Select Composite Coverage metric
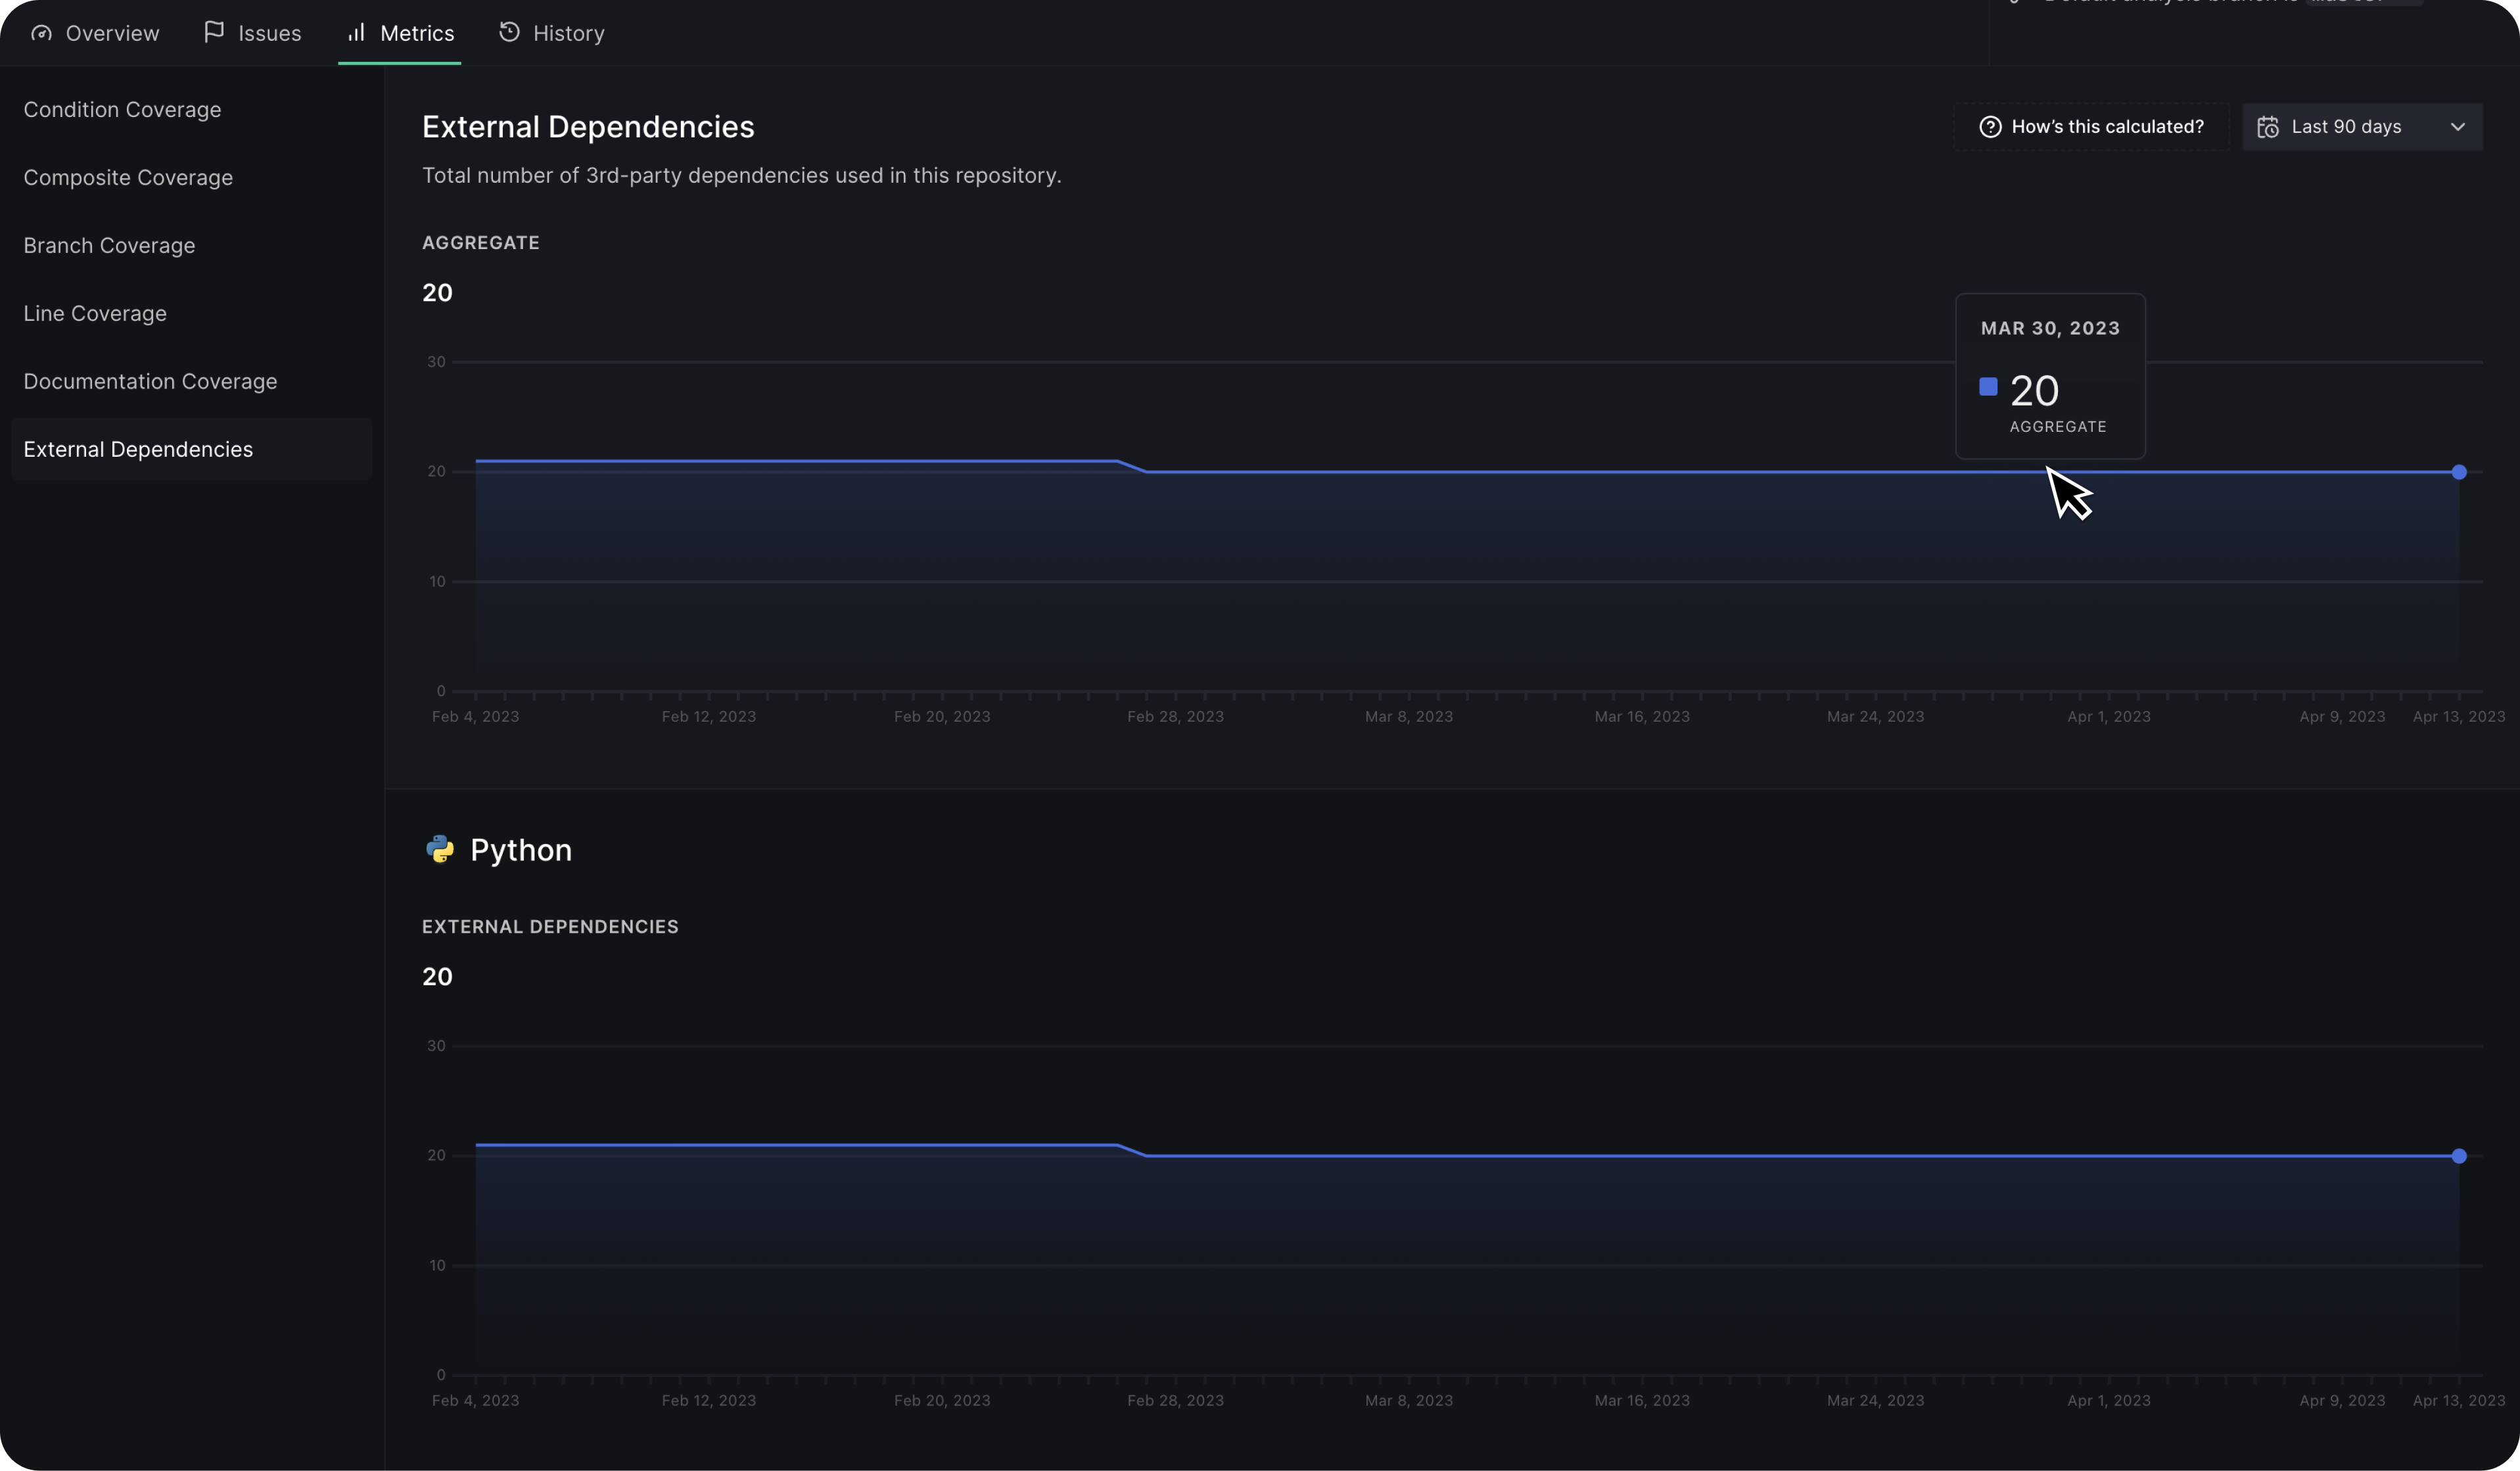2520x1471 pixels. [128, 178]
